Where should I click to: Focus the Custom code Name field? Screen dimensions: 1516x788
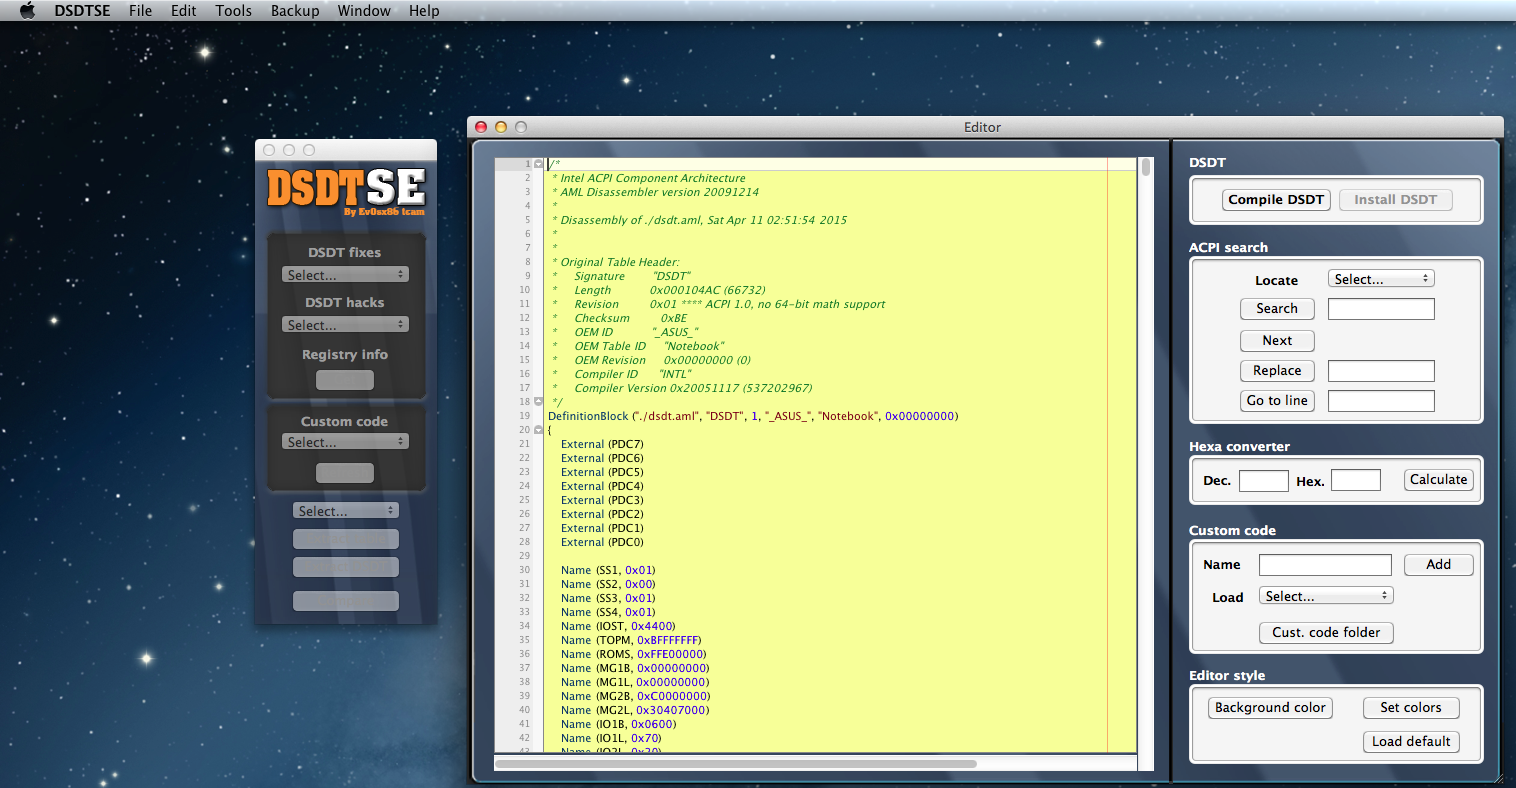click(x=1325, y=565)
